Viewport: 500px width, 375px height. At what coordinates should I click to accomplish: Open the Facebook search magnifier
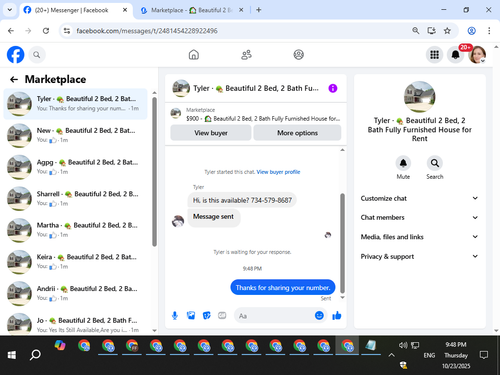tap(37, 55)
